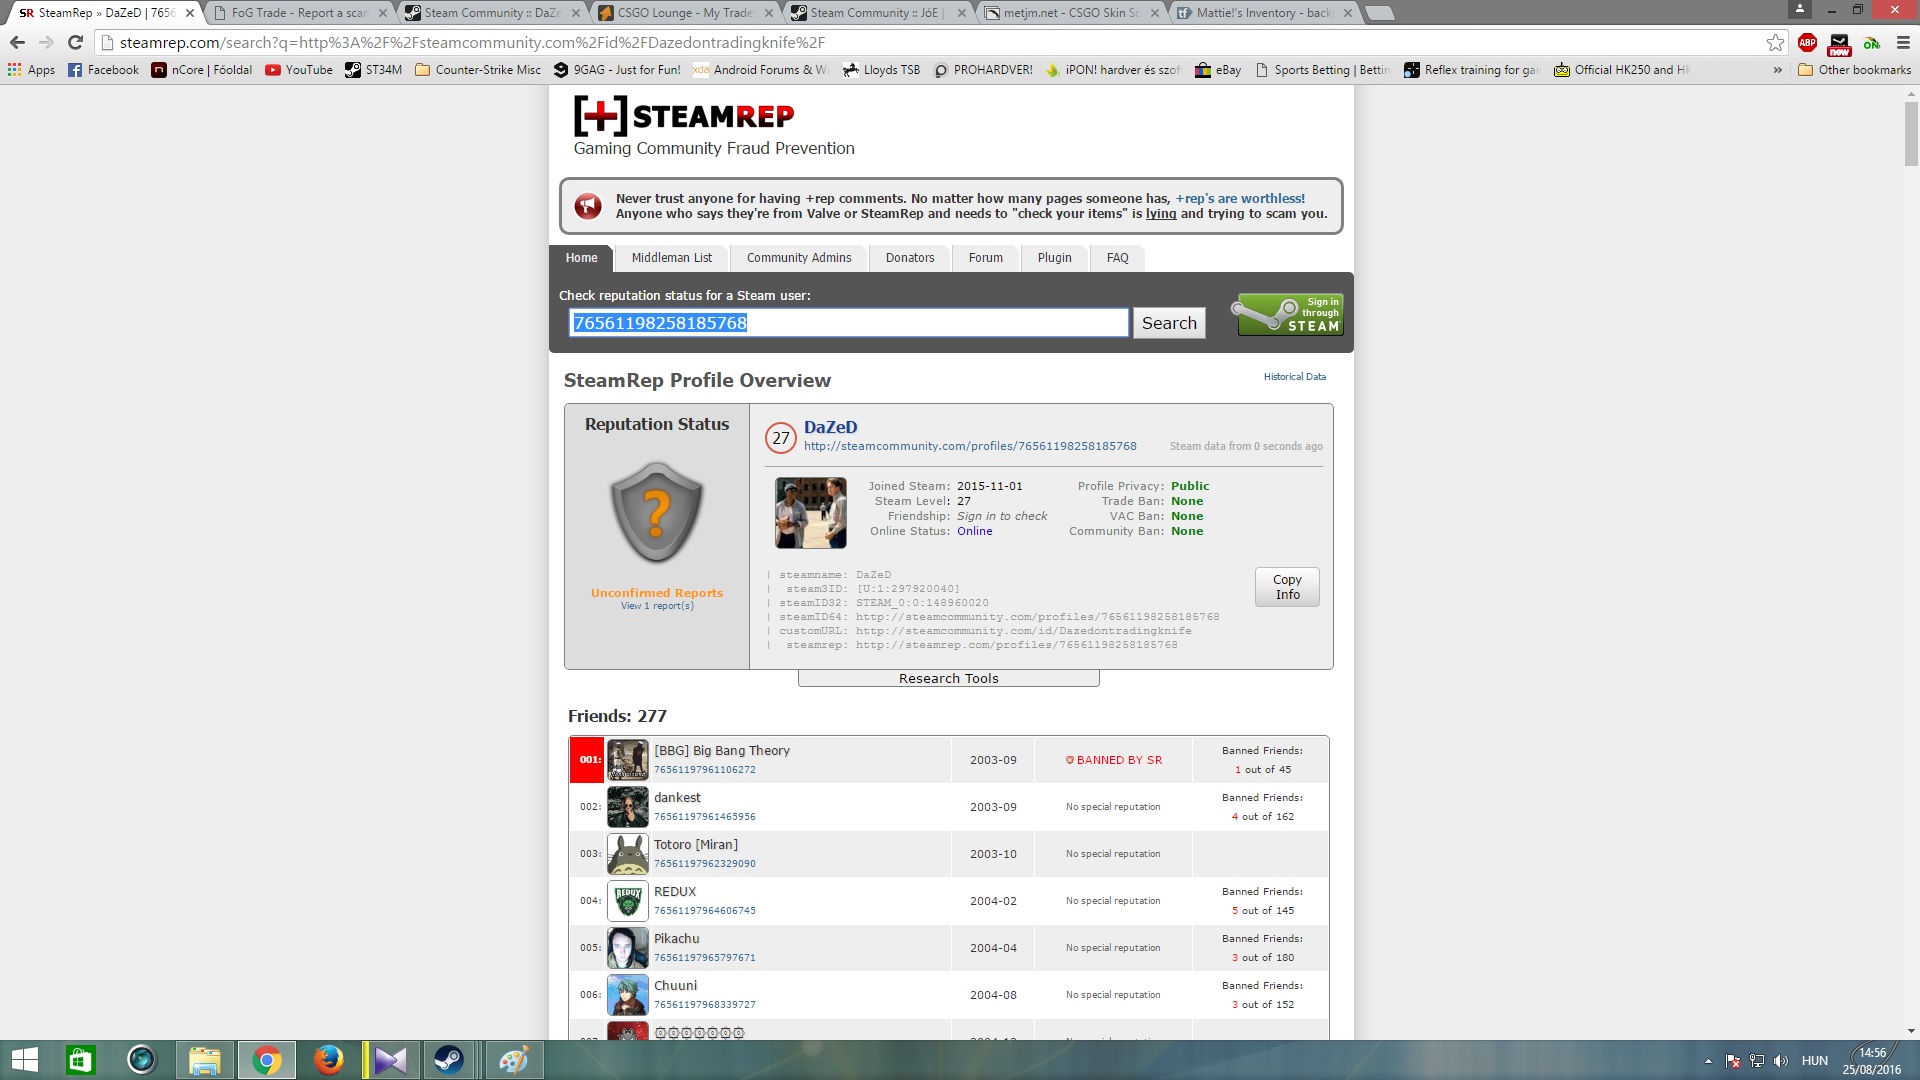The width and height of the screenshot is (1920, 1080).
Task: Click the browser back arrow
Action: tap(17, 42)
